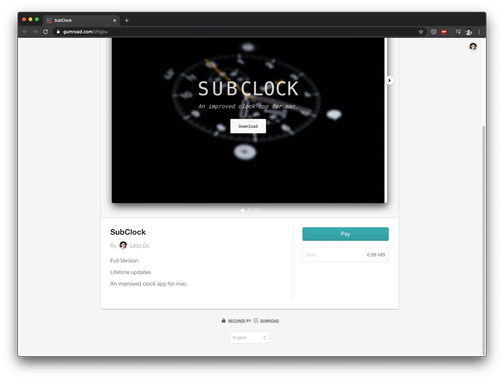Open the Chrome three-dot menu
504x380 pixels.
click(479, 32)
